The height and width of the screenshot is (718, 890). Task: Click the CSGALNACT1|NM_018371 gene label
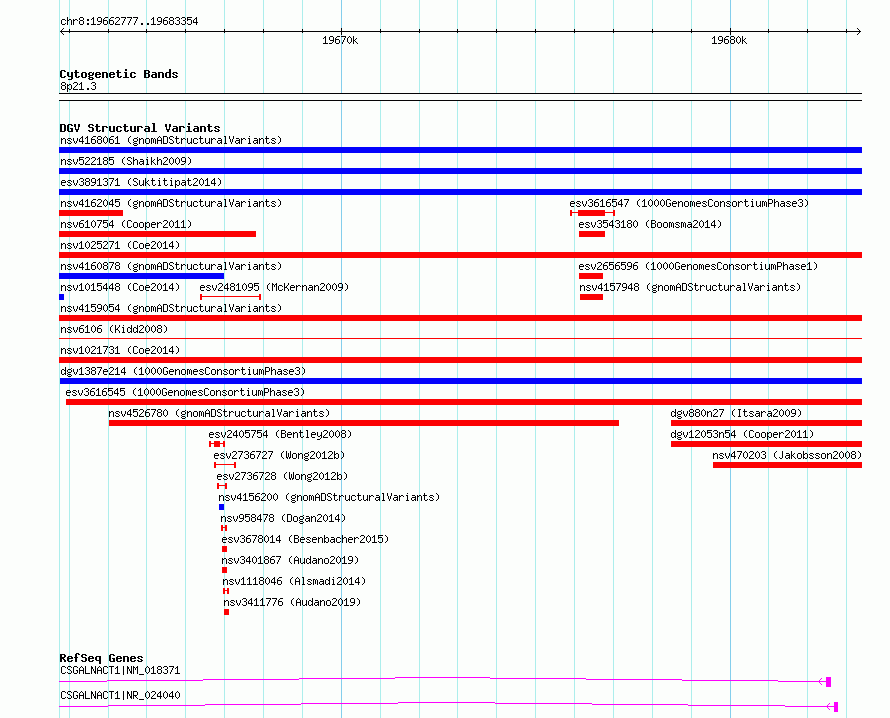(x=120, y=670)
